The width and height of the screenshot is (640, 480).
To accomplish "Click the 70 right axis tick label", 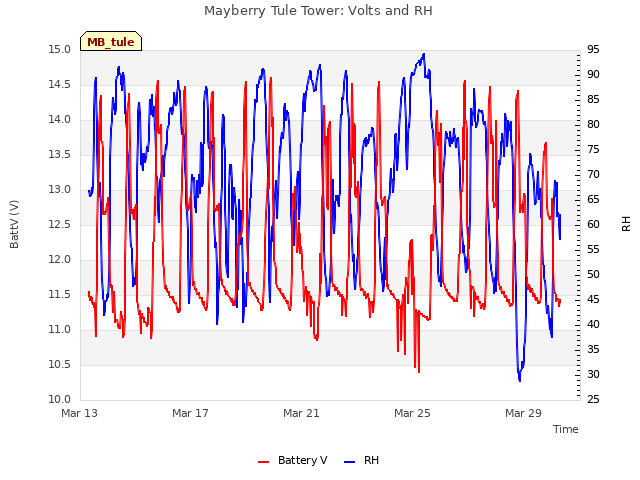I will click(x=593, y=174).
